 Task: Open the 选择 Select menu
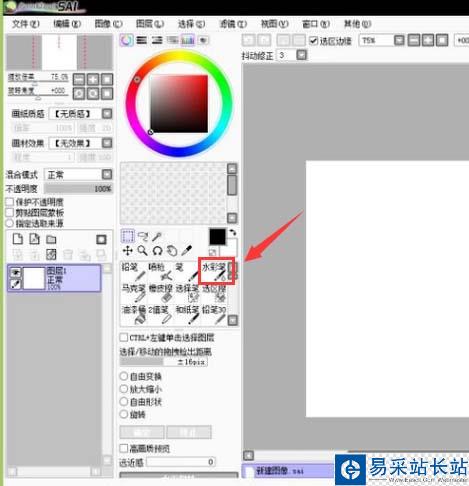click(x=191, y=24)
